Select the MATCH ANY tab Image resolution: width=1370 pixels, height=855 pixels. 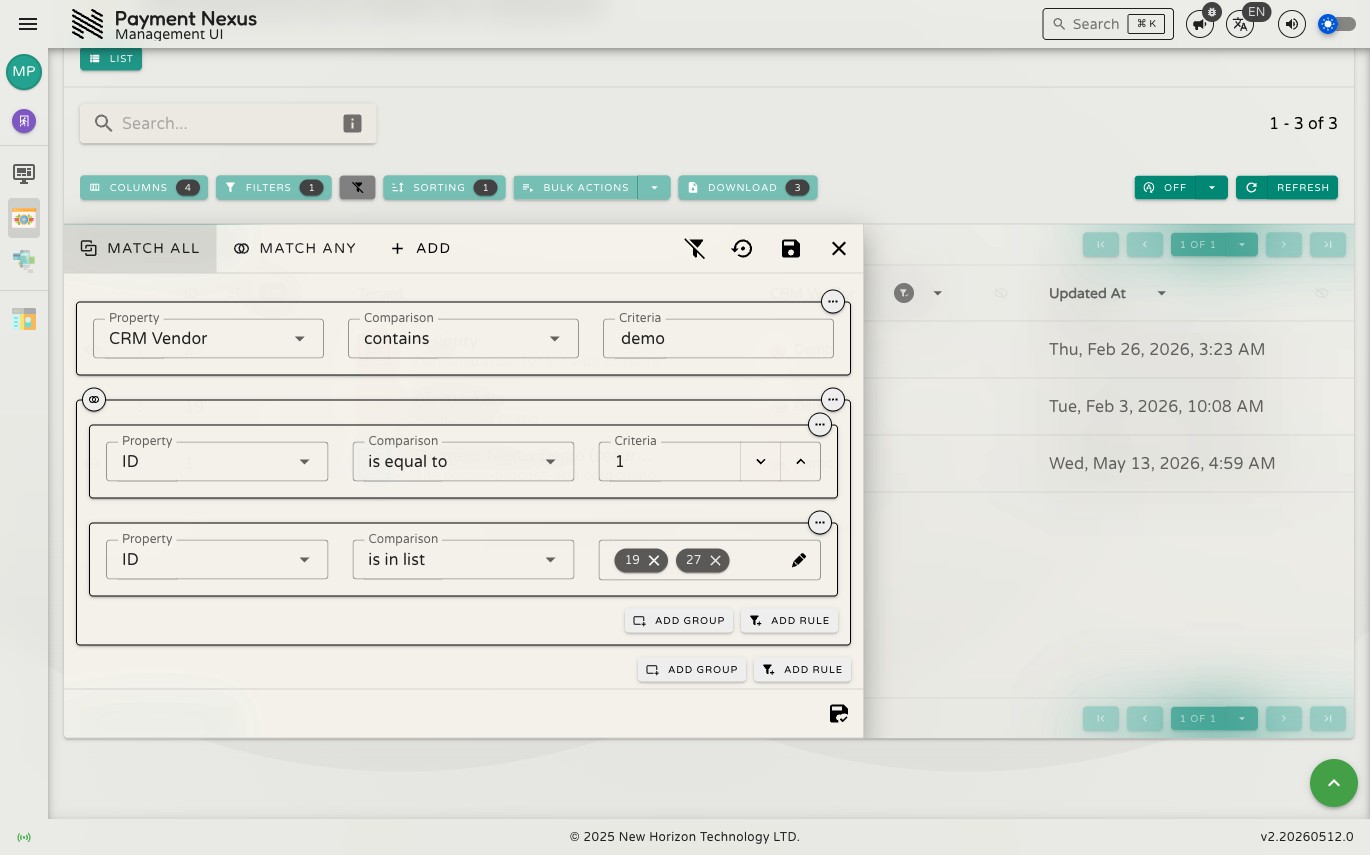[x=295, y=248]
